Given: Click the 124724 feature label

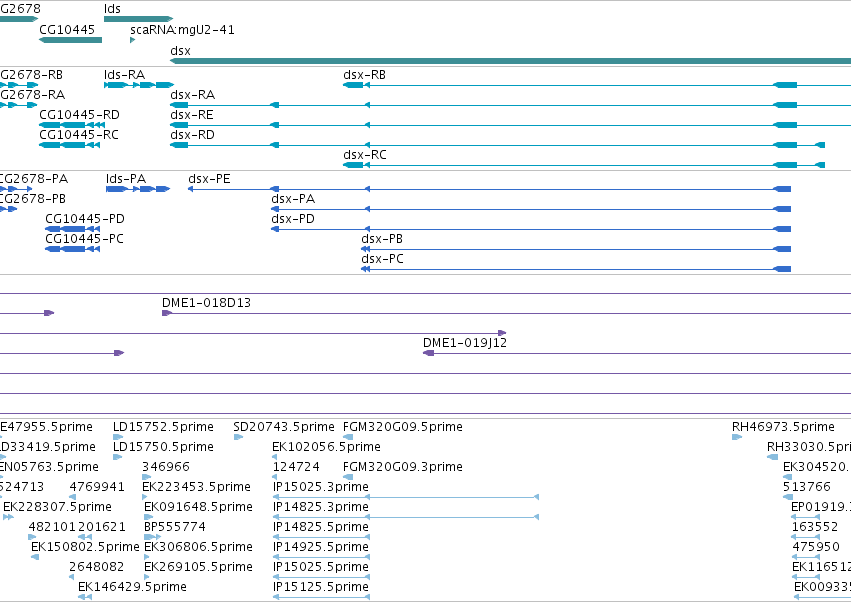Looking at the screenshot, I should tap(296, 467).
